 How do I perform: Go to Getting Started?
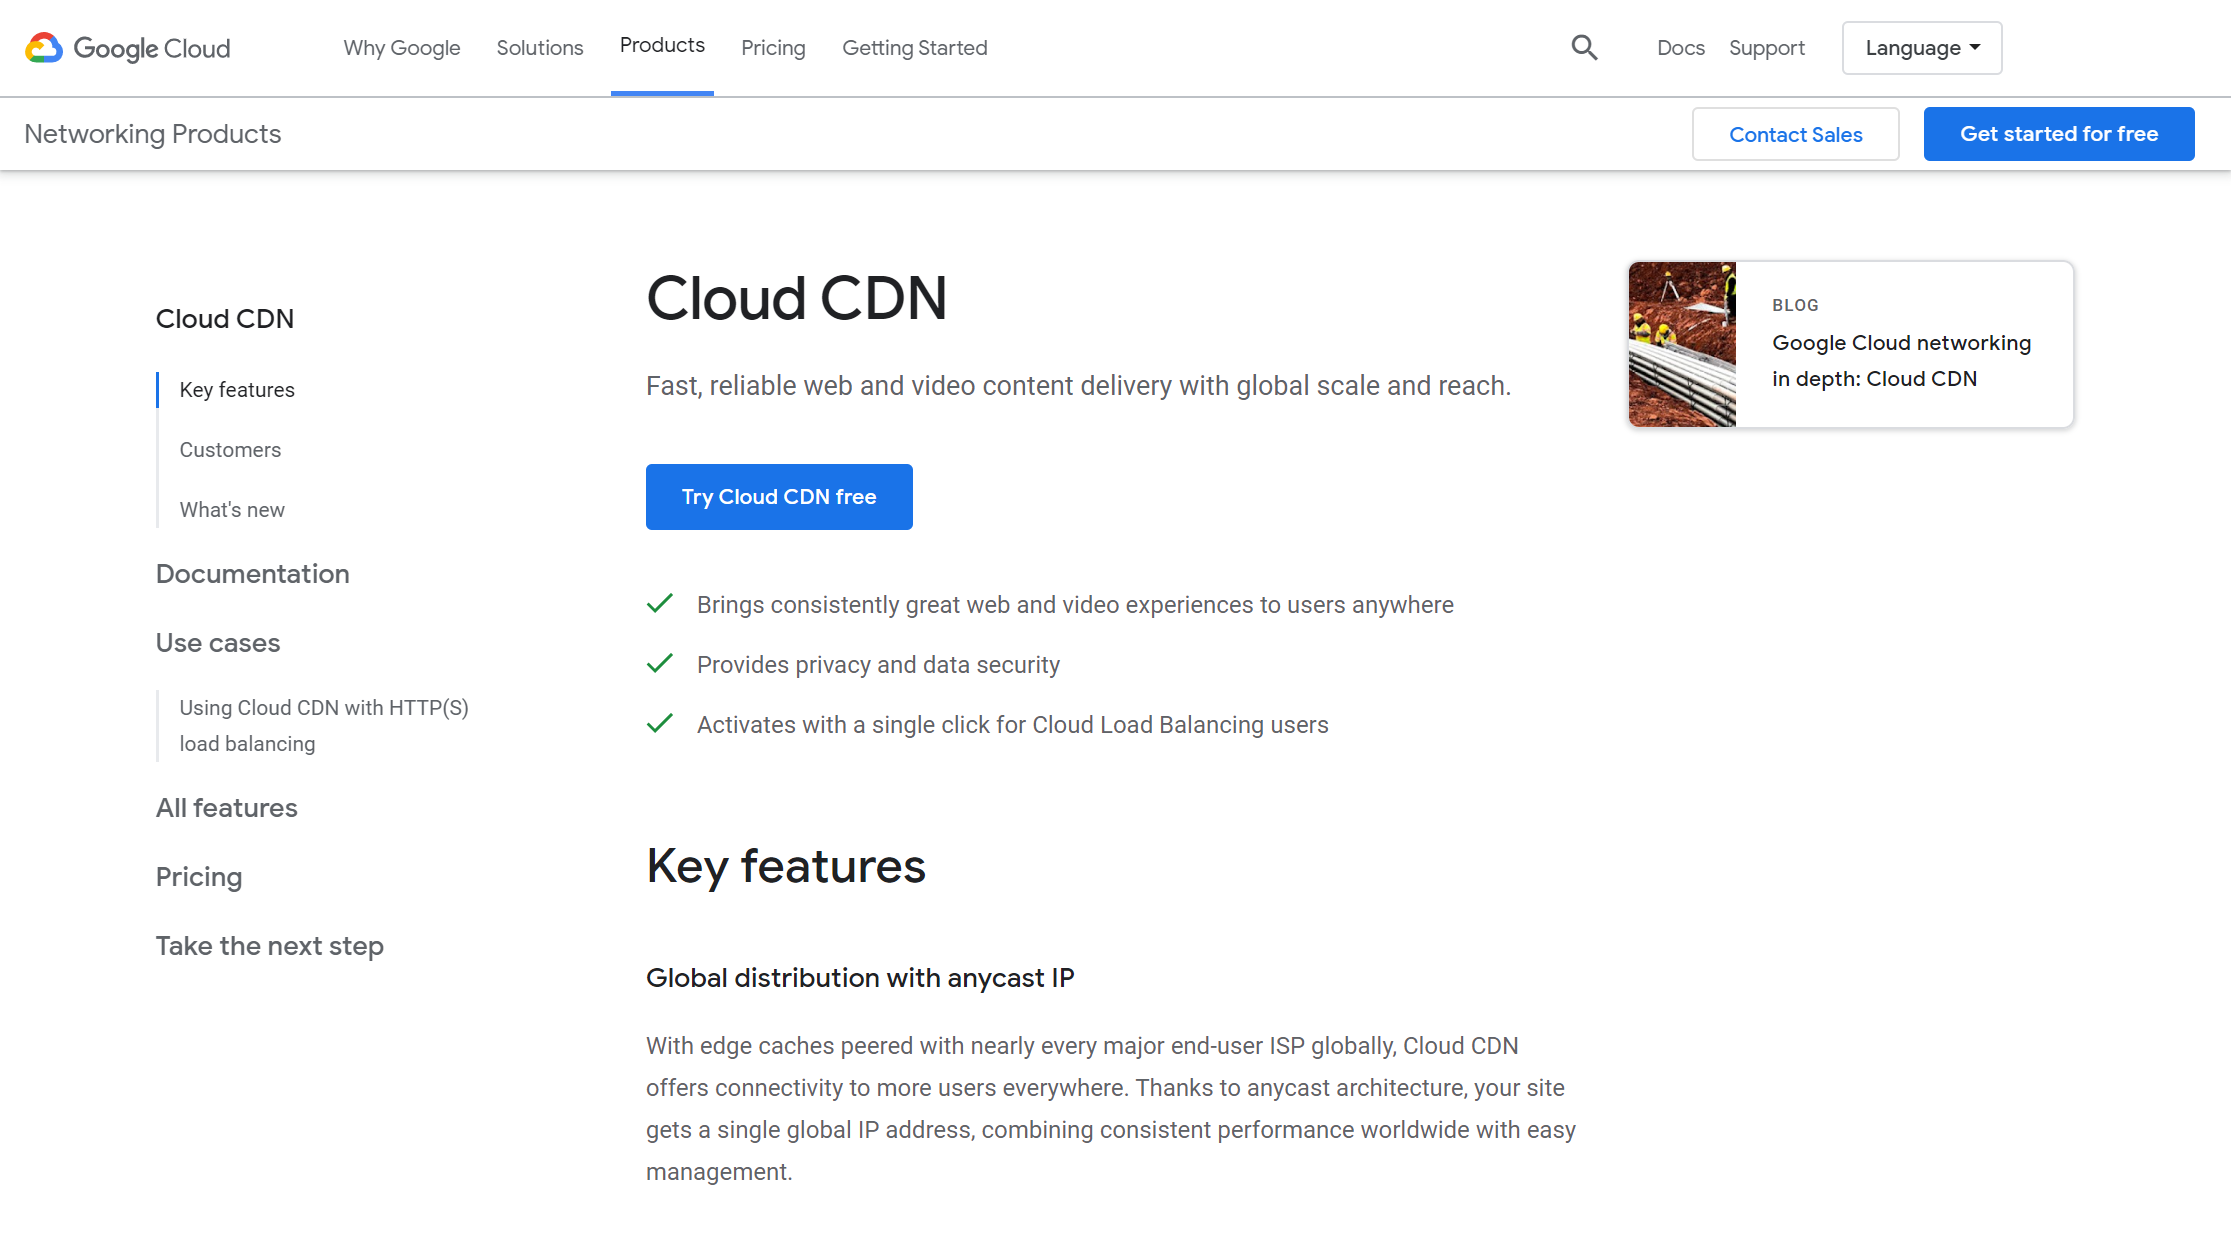point(914,48)
